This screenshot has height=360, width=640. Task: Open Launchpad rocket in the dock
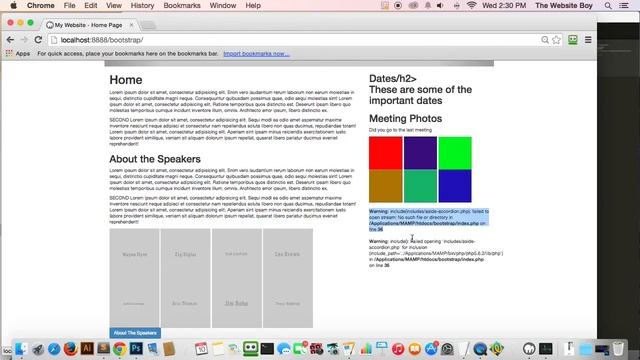point(38,349)
